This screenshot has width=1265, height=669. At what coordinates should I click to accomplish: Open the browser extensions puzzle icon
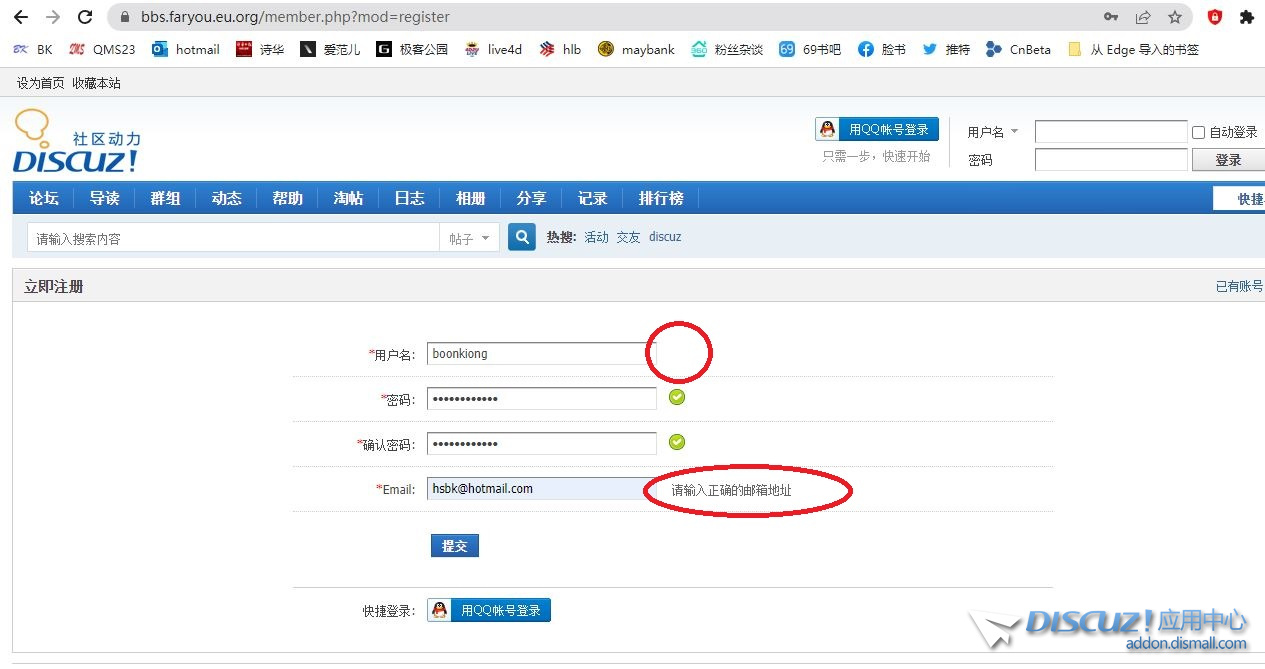pos(1246,17)
